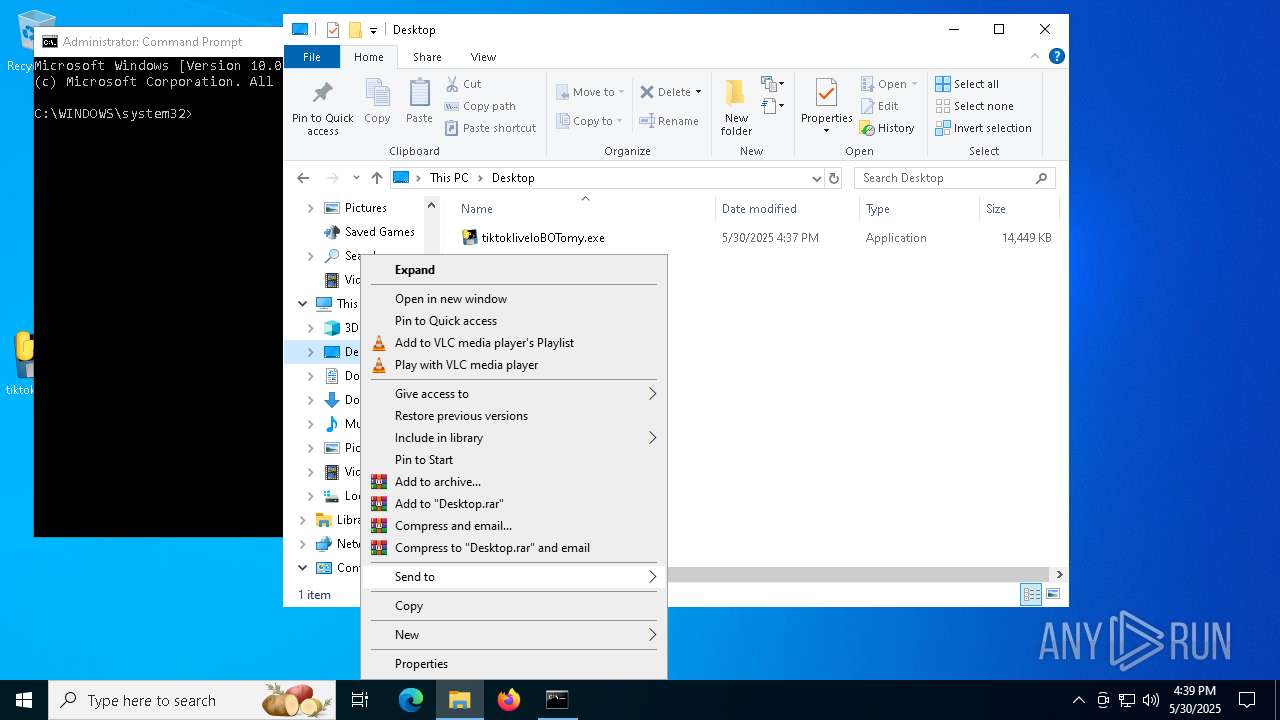Sort by the Name column header
The width and height of the screenshot is (1280, 720).
[x=585, y=209]
